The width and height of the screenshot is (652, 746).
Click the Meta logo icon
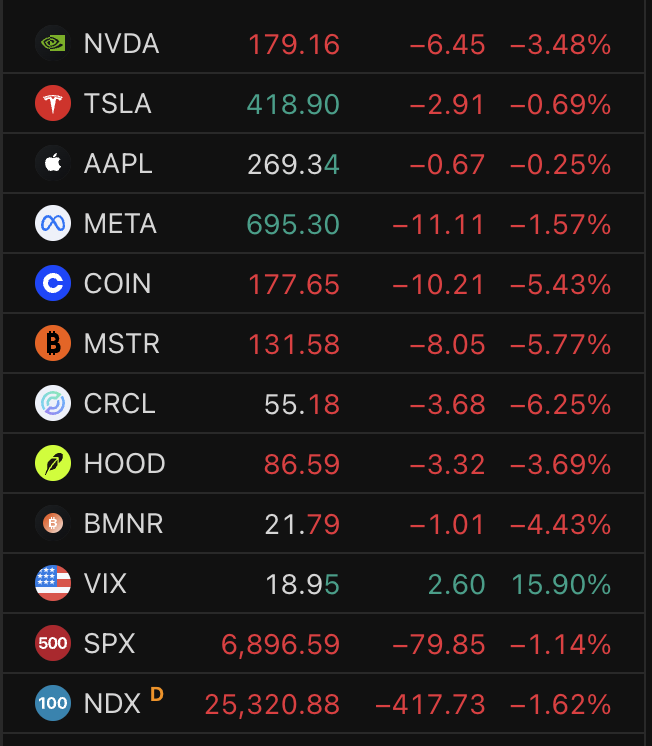(52, 224)
